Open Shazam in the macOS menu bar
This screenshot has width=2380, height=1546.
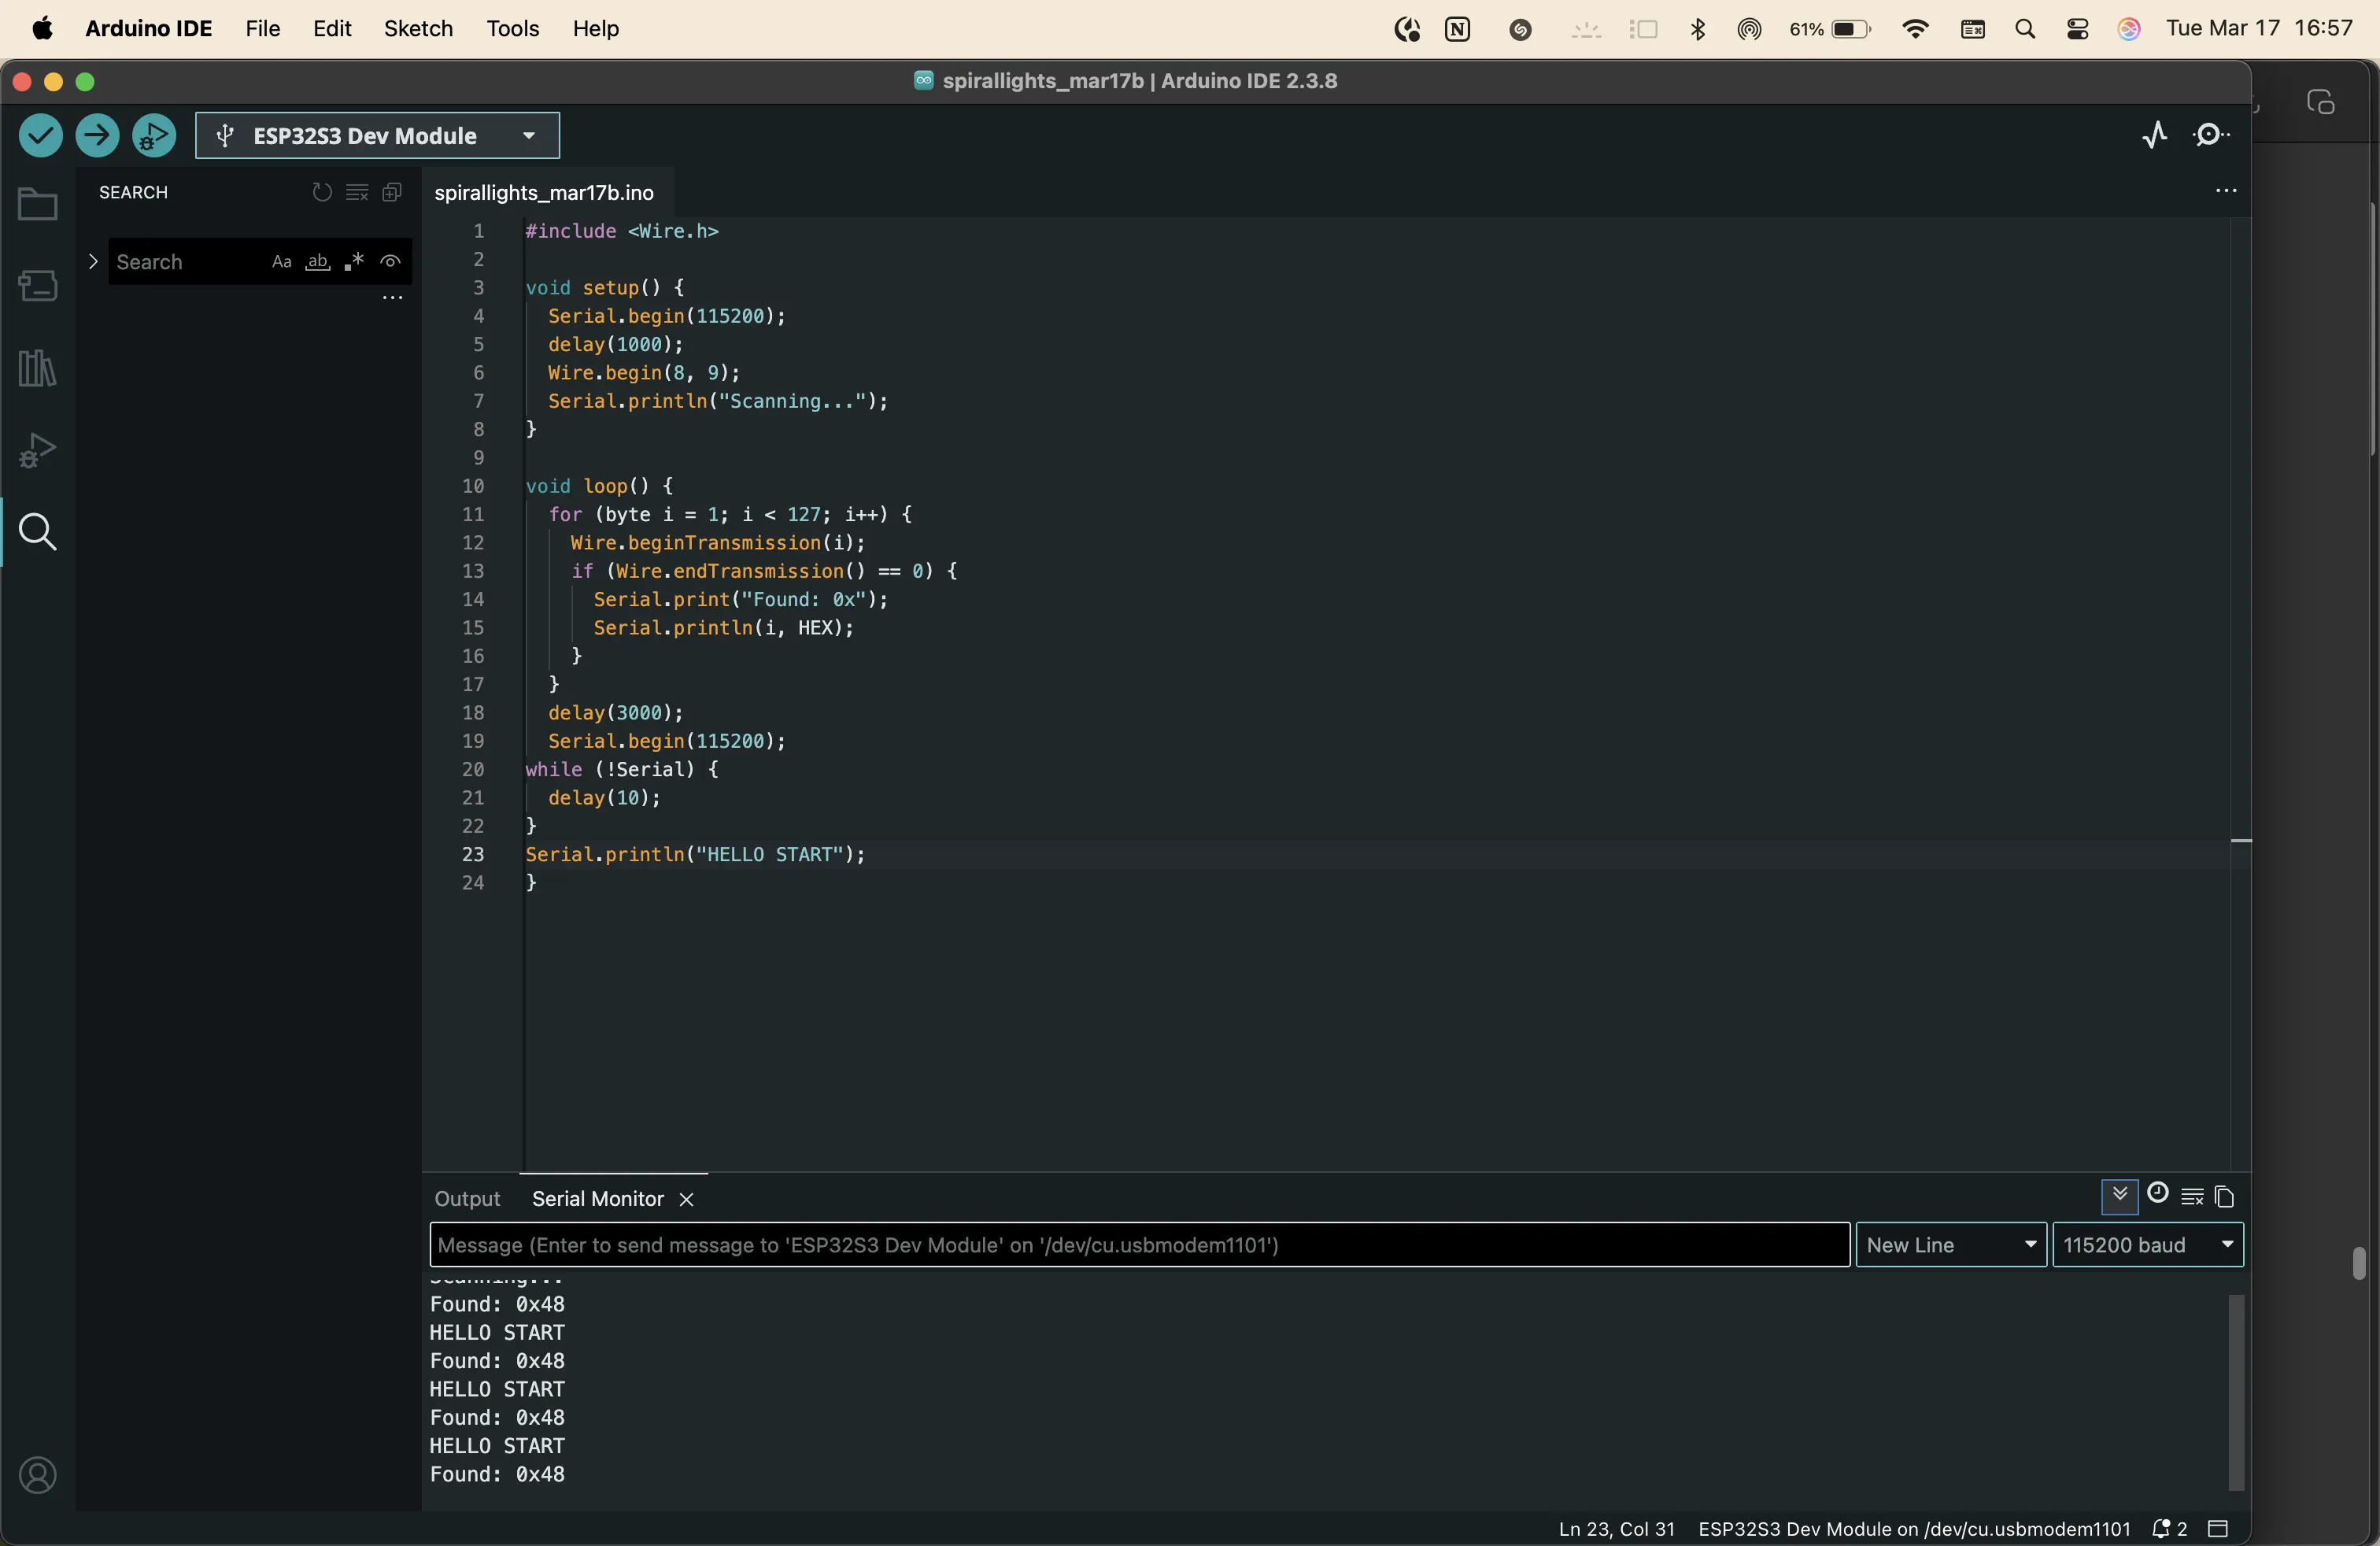1521,29
